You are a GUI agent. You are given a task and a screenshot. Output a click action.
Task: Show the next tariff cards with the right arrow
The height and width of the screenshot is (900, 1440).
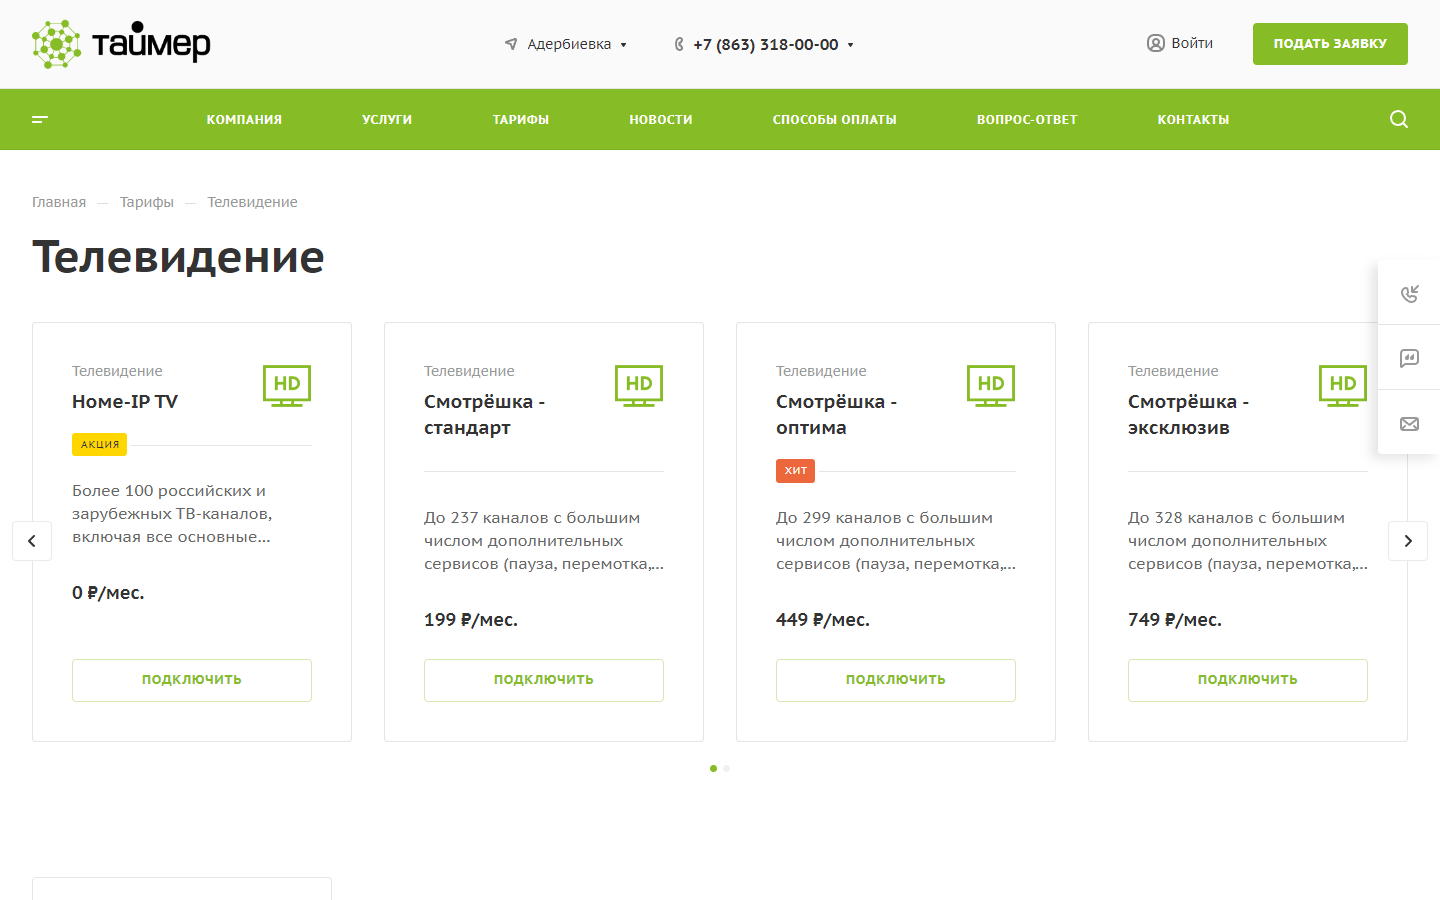point(1407,541)
